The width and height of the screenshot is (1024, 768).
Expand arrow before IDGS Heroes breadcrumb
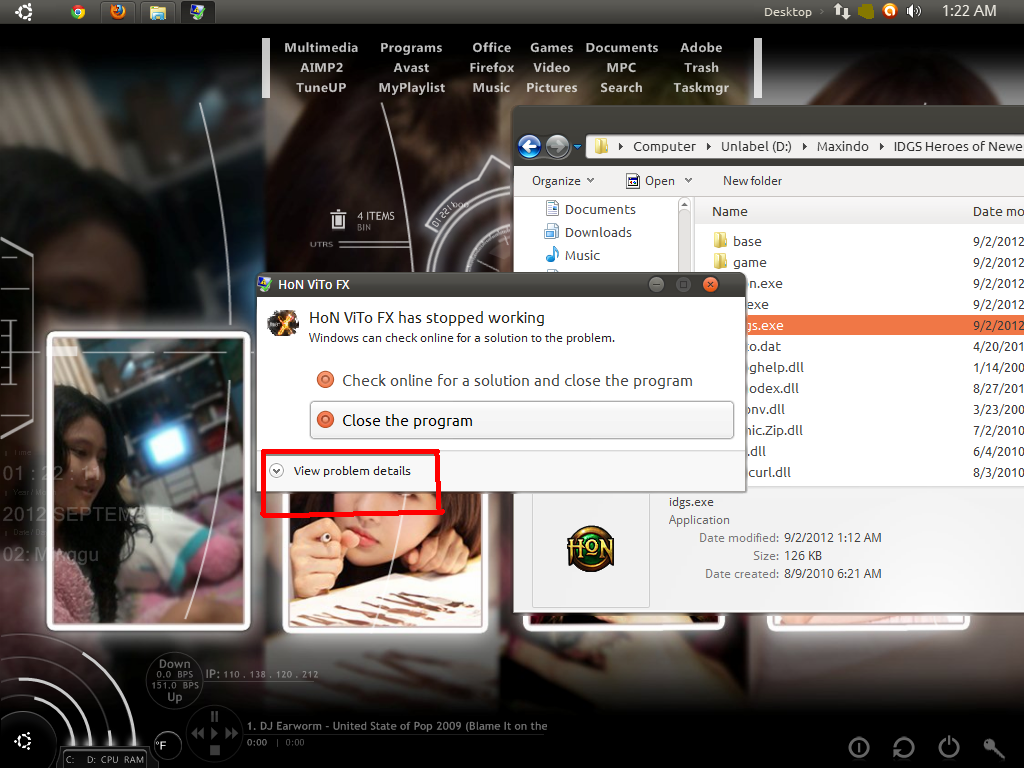coord(882,147)
